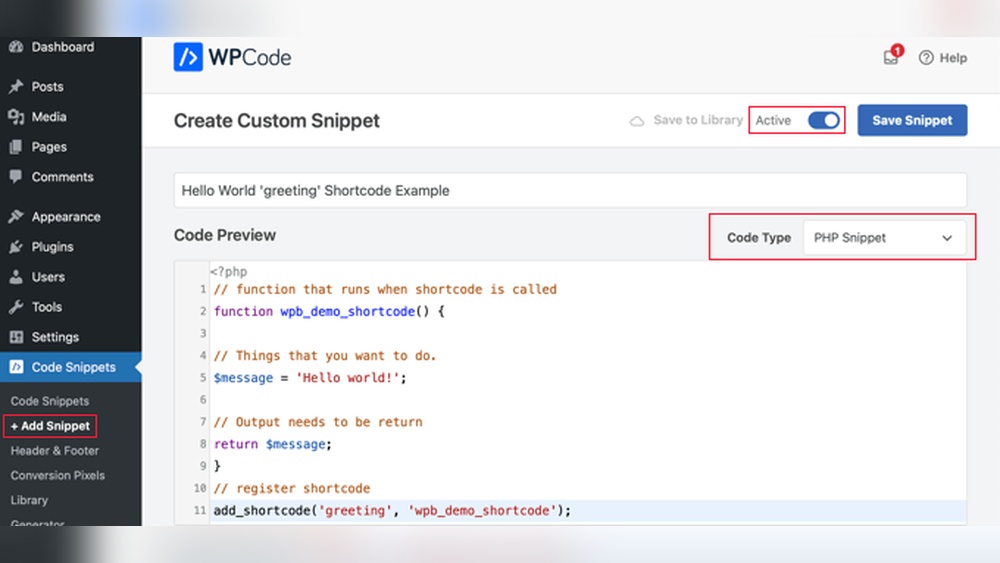Click the snippet title input field

[x=570, y=190]
